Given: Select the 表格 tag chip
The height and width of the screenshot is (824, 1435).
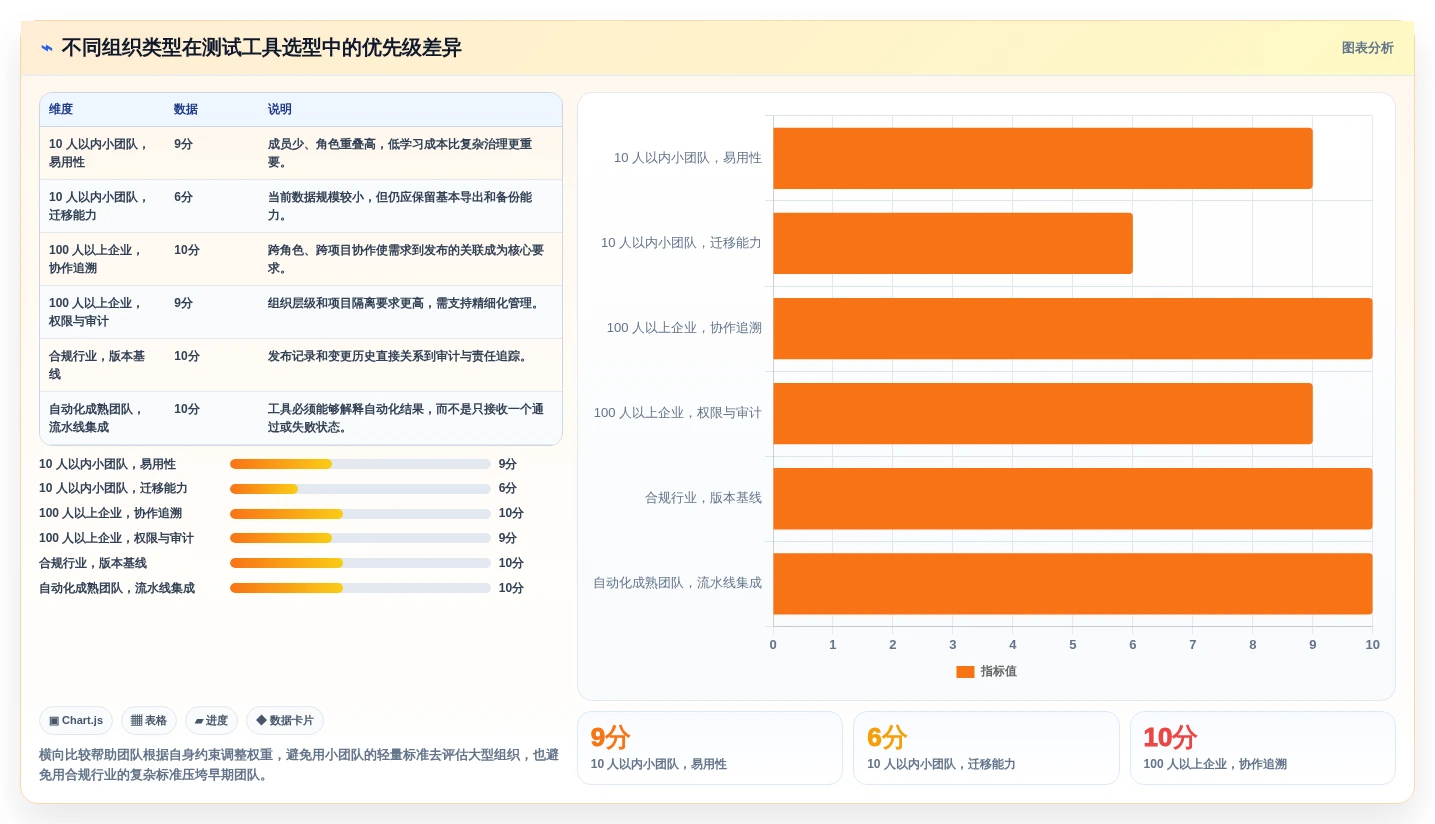Looking at the screenshot, I should coord(149,720).
